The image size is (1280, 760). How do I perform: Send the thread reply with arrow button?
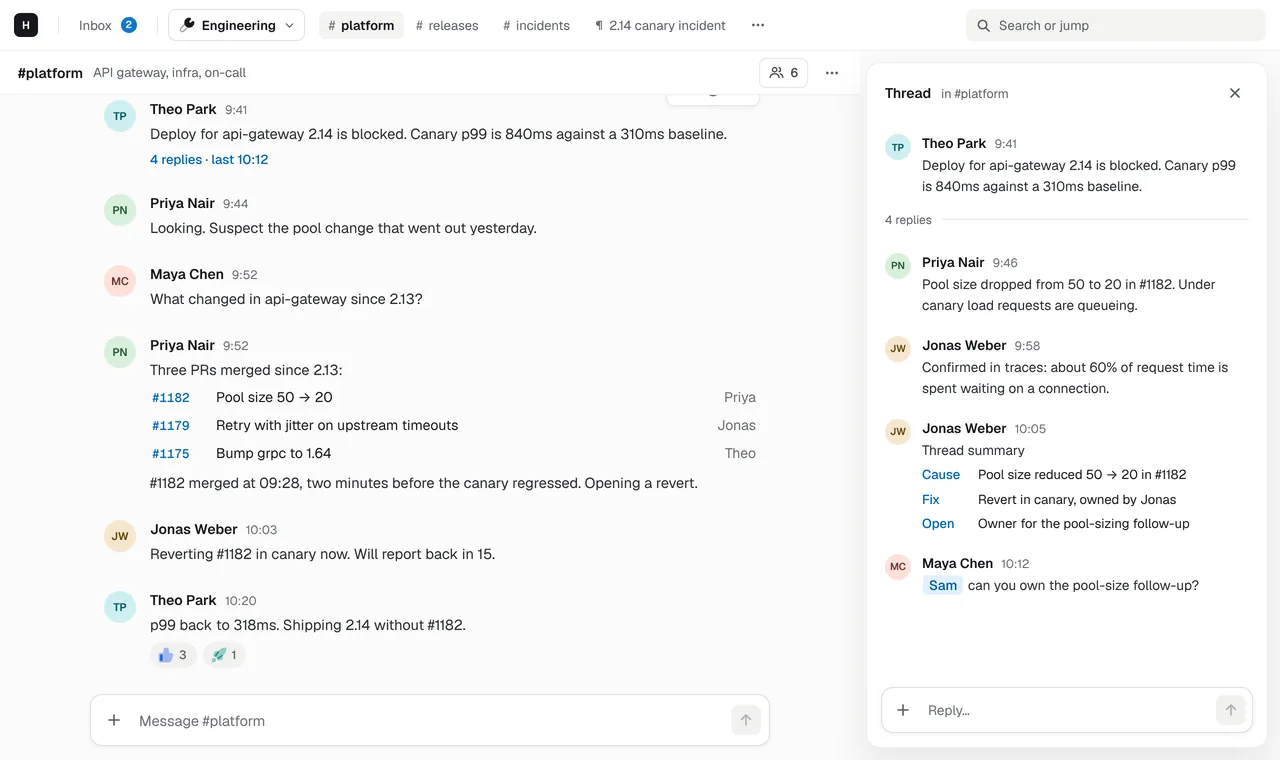[1231, 710]
